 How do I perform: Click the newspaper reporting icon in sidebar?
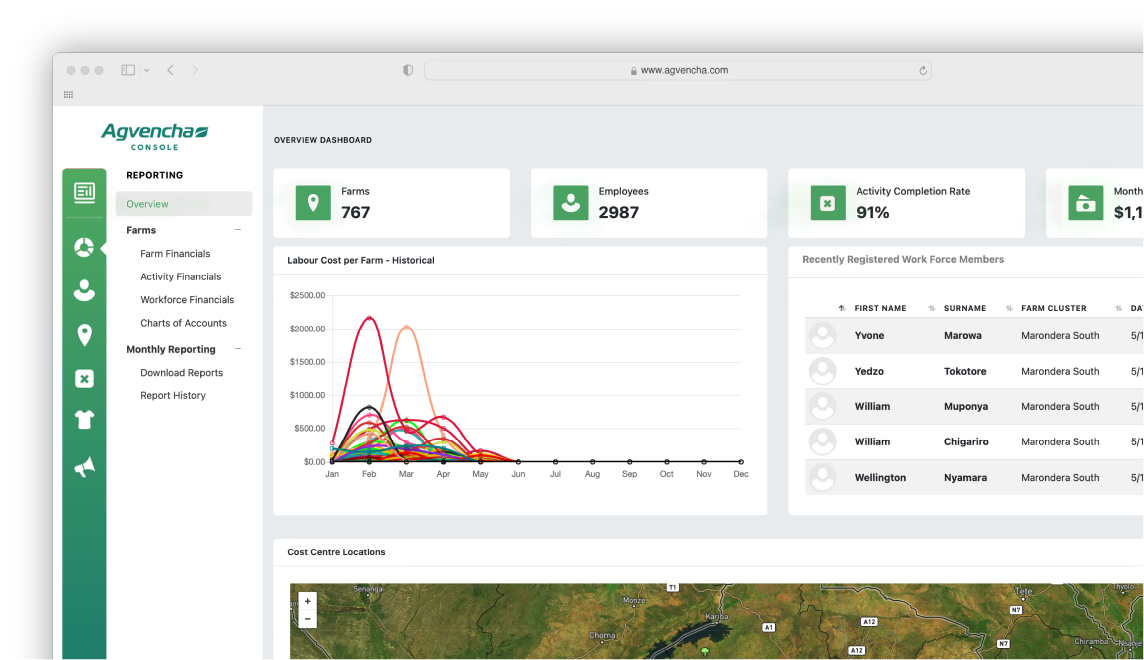click(x=84, y=192)
